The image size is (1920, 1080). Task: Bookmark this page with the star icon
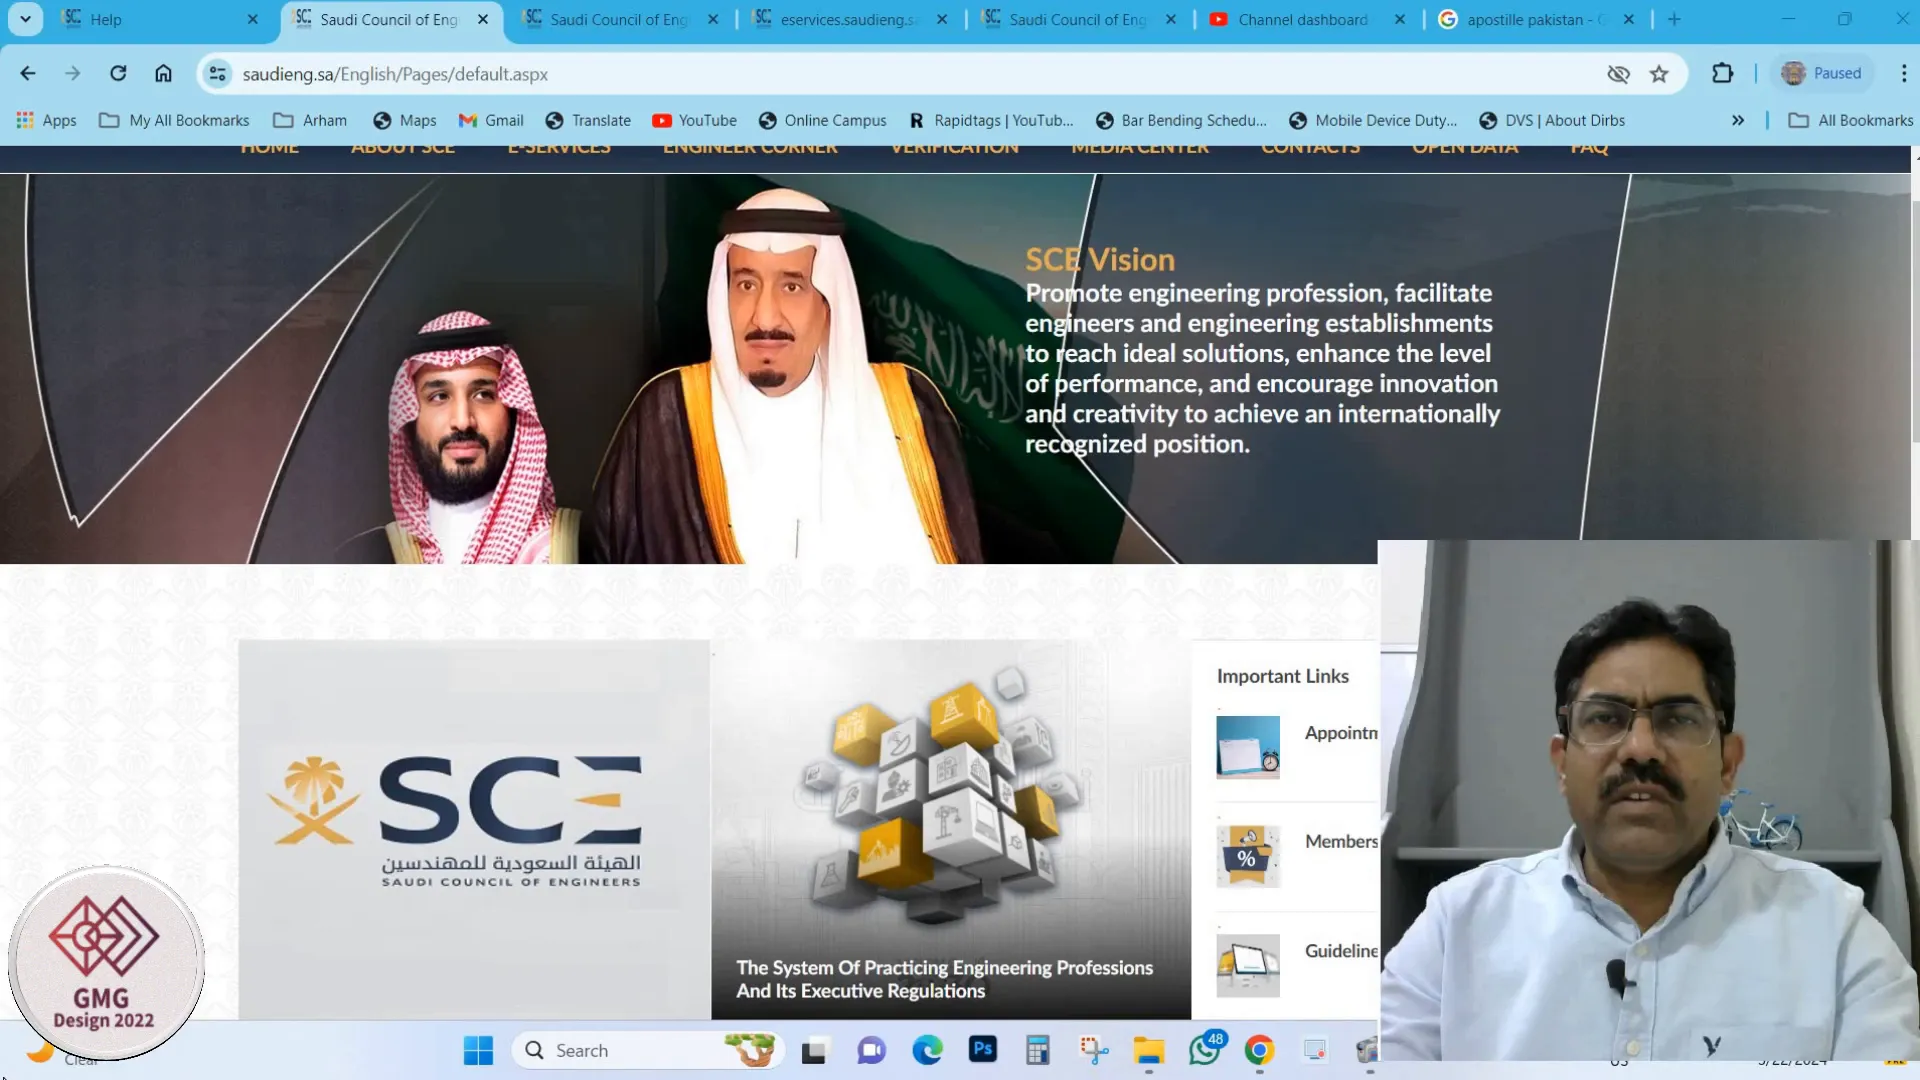click(x=1659, y=74)
